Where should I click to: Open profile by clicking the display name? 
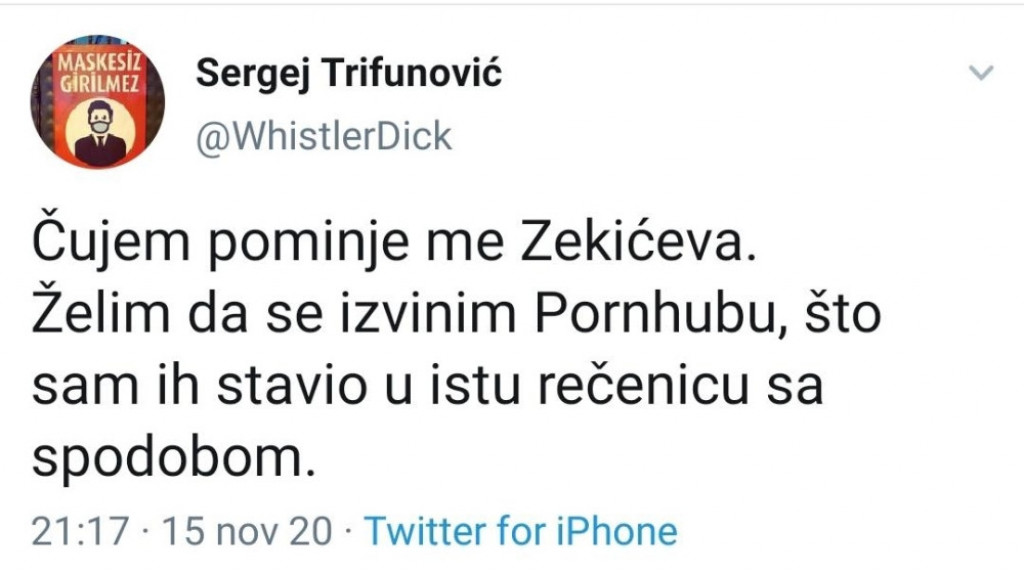pos(348,71)
